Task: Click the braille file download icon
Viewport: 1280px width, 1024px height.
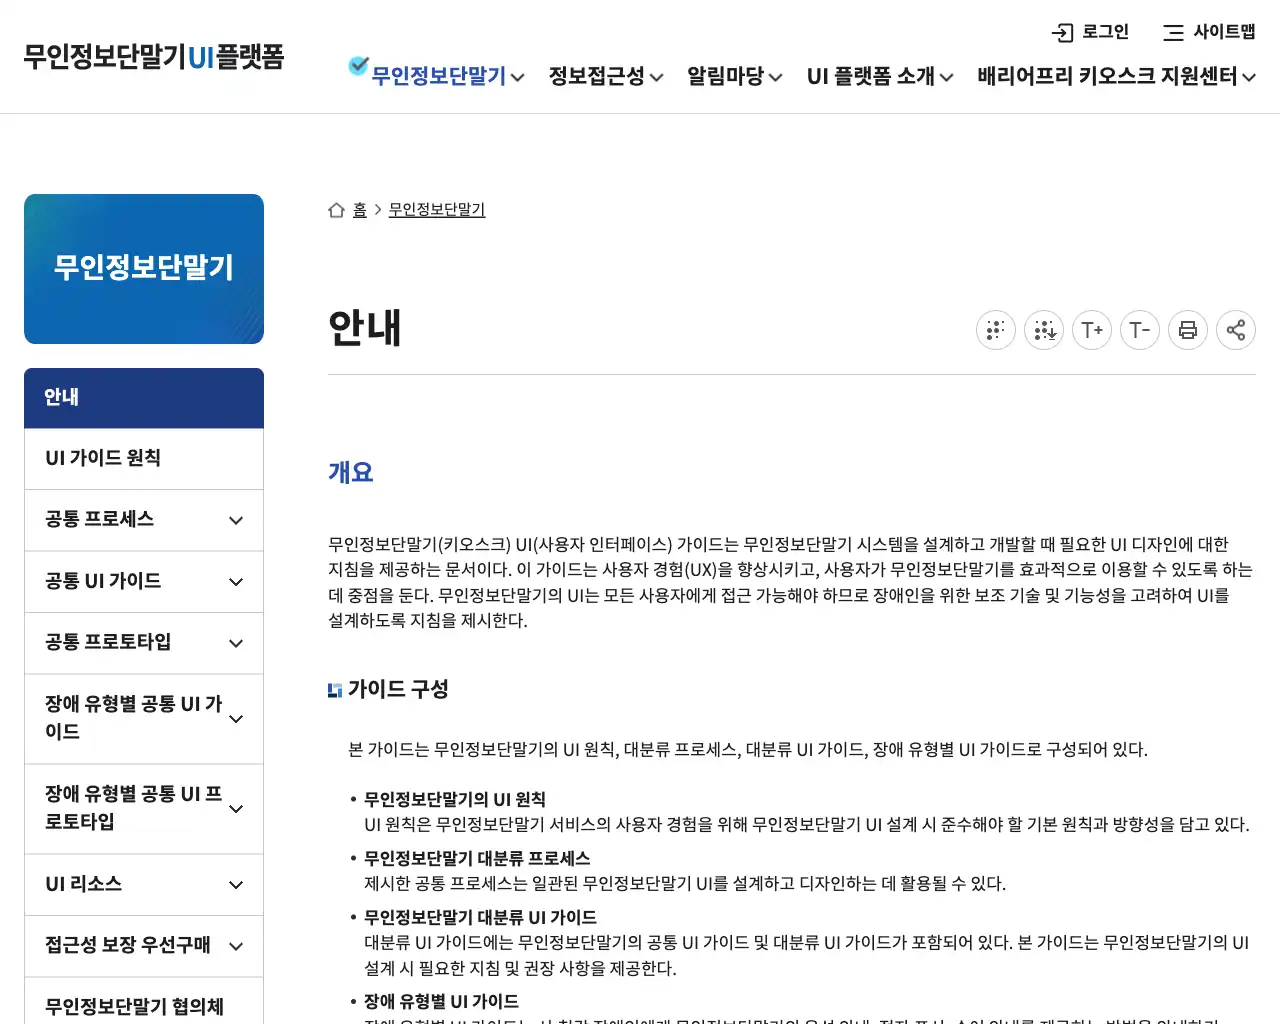Action: [x=1043, y=330]
